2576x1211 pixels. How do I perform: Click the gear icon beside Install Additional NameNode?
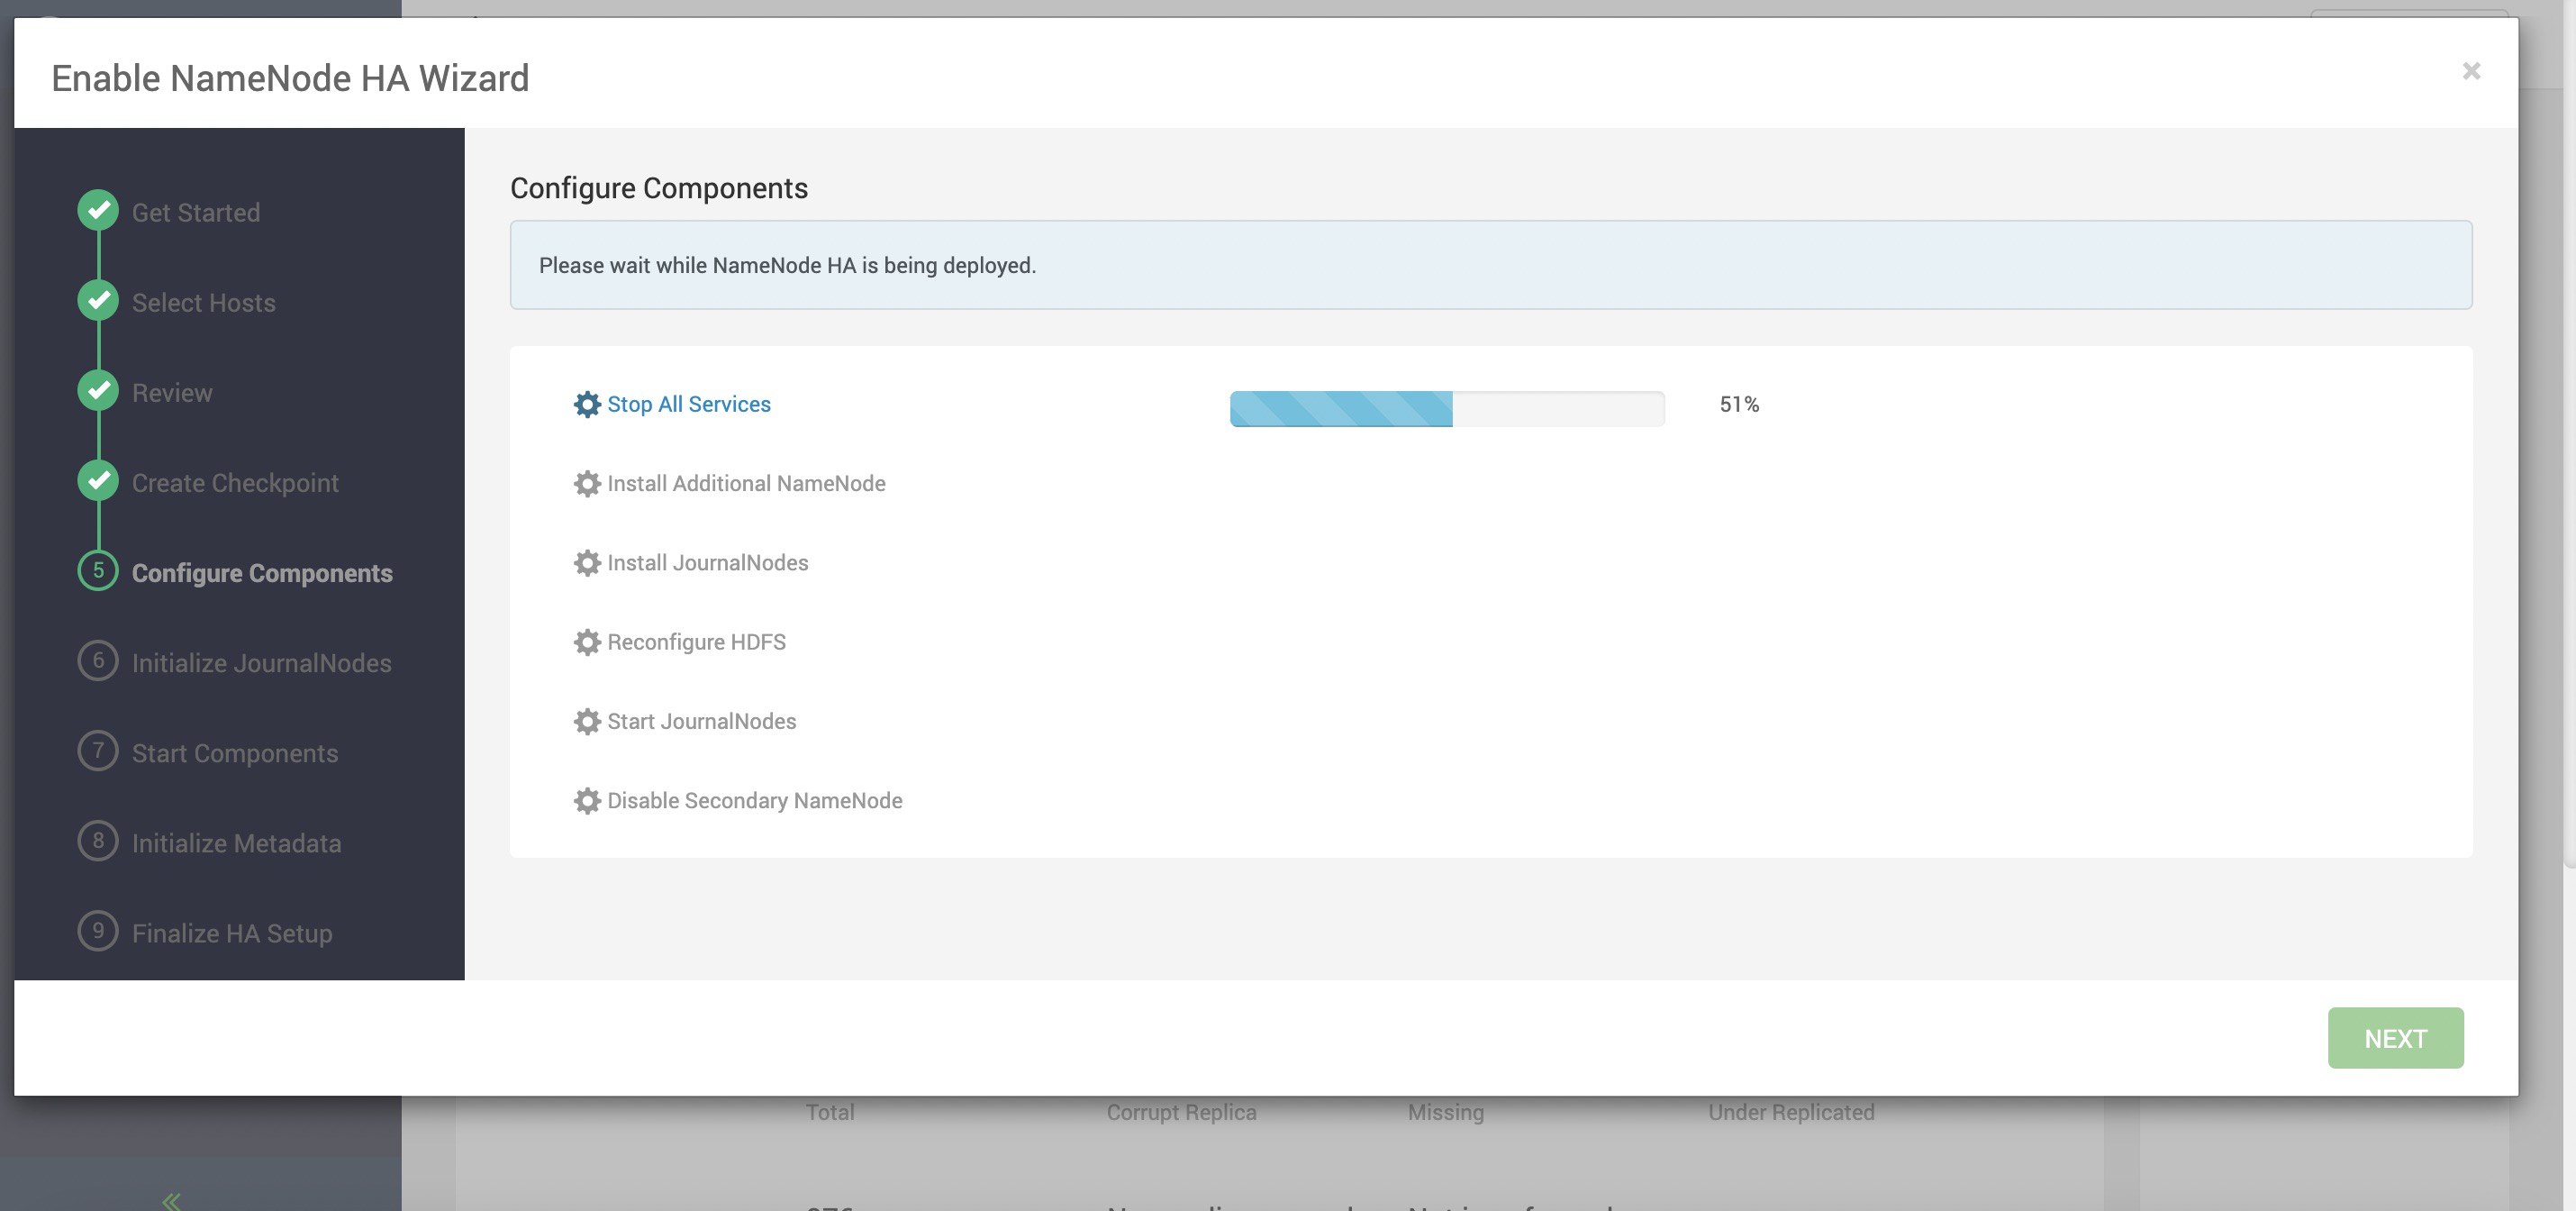587,483
